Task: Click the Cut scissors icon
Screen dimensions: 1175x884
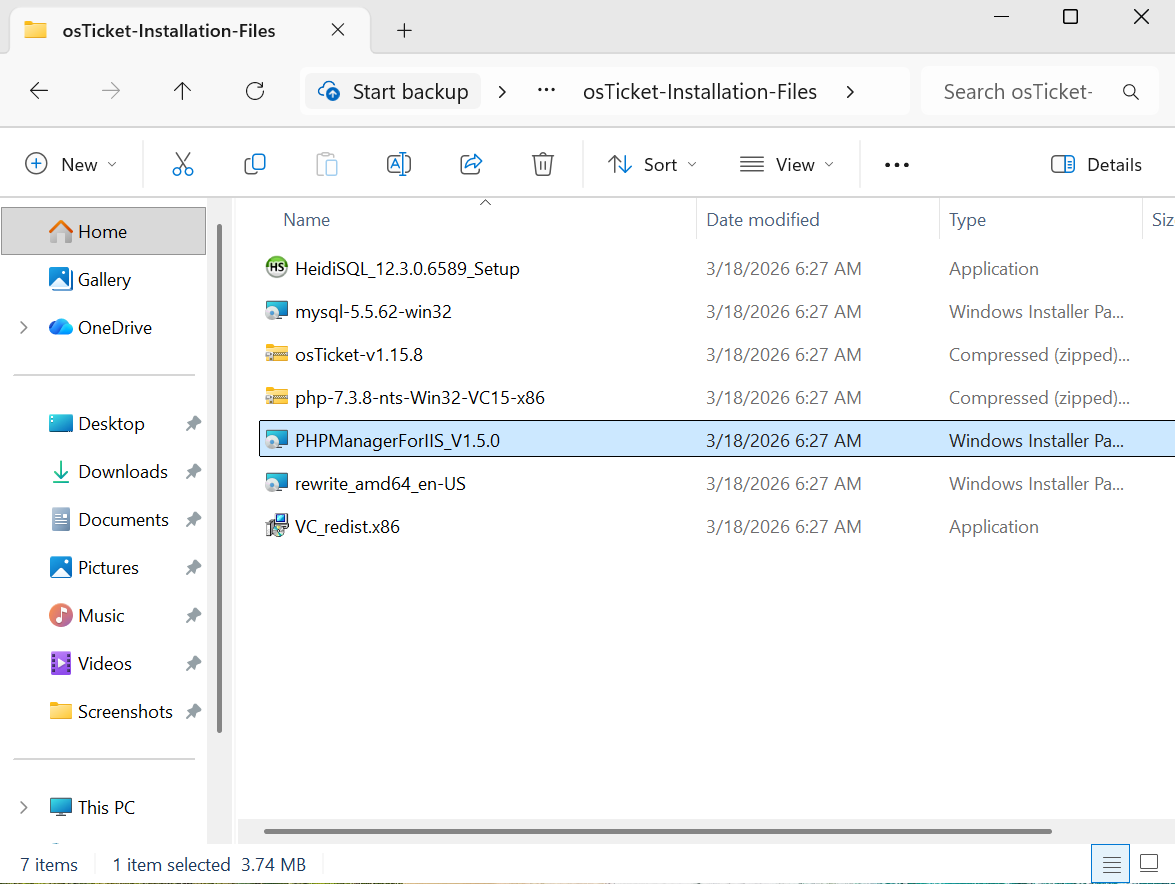Action: (182, 164)
